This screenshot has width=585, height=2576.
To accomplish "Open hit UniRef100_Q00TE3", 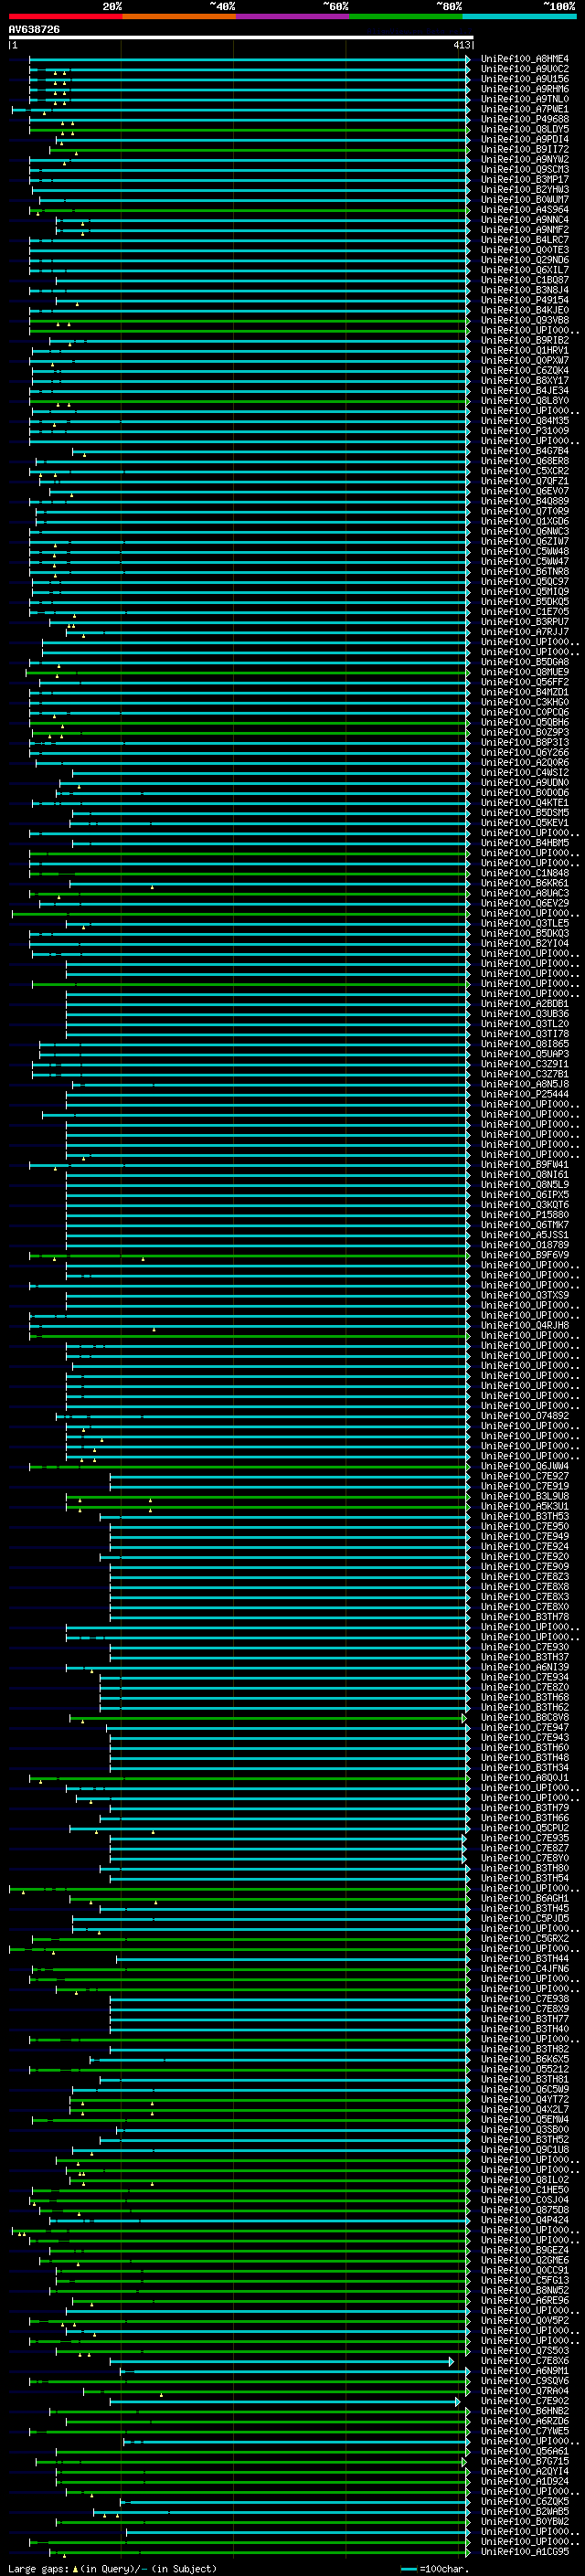I will tap(524, 250).
